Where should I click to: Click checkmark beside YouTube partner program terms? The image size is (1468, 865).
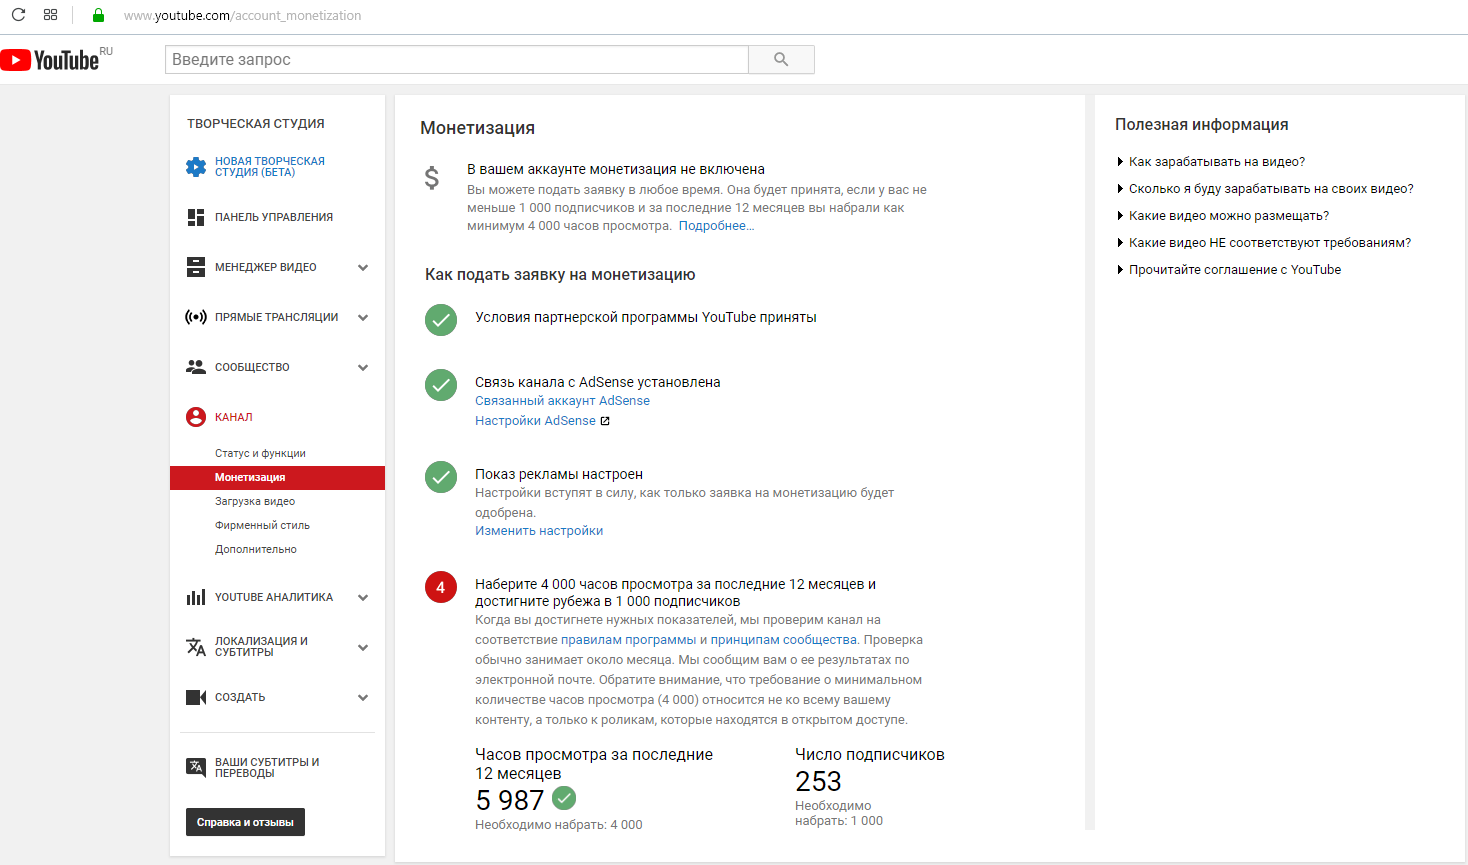point(441,320)
